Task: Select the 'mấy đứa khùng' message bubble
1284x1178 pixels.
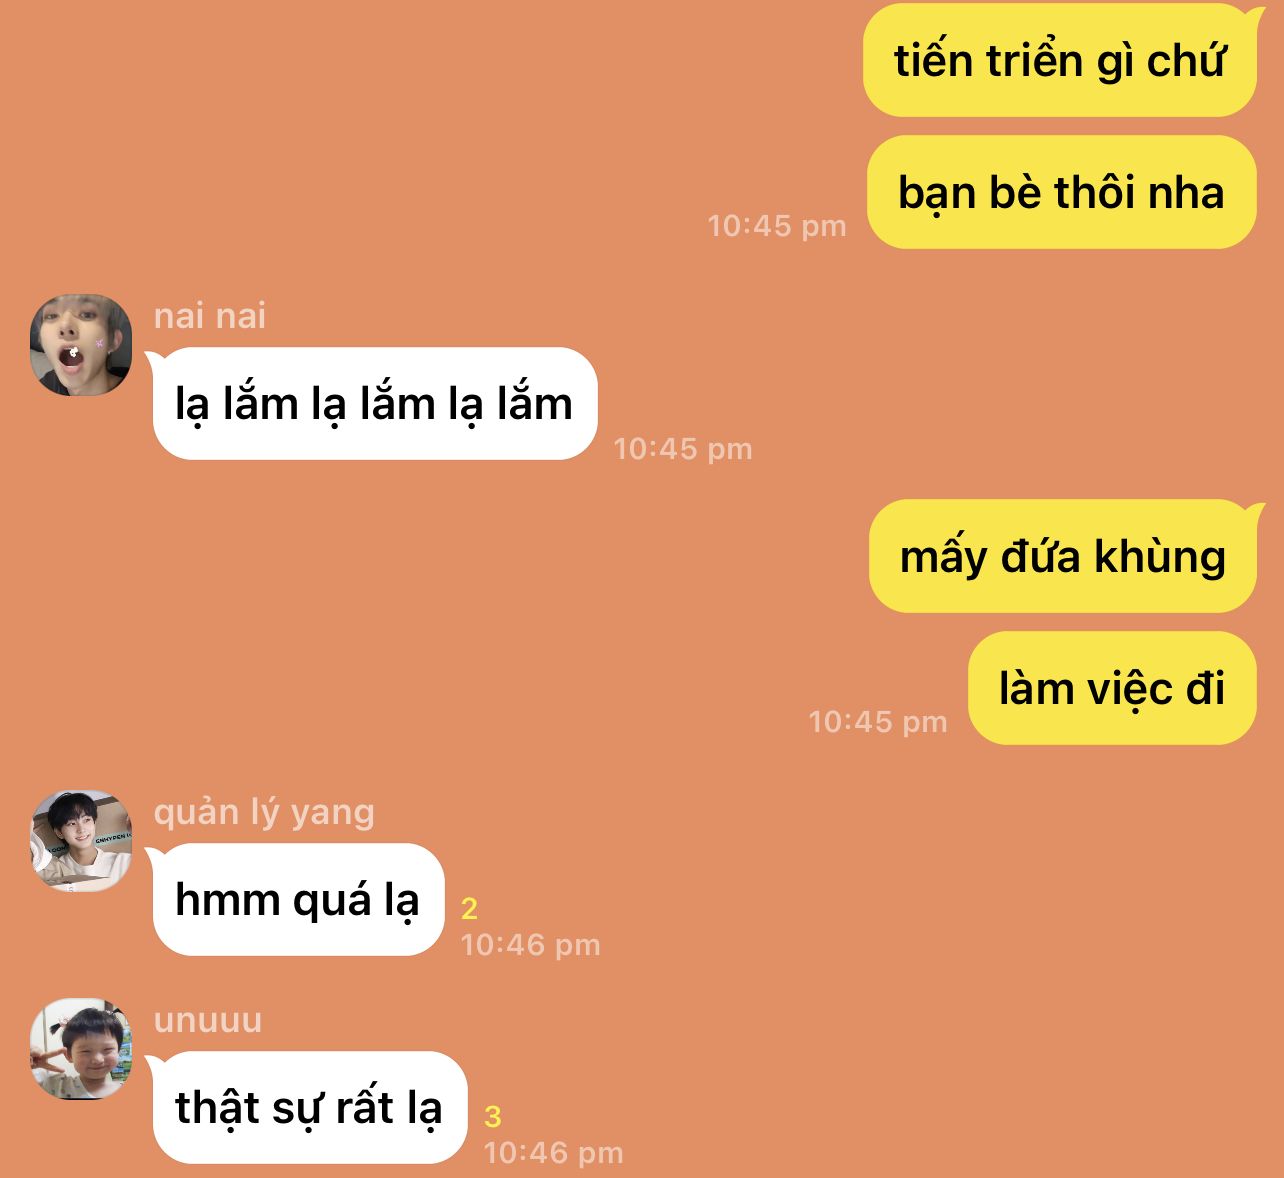Action: pos(1062,556)
